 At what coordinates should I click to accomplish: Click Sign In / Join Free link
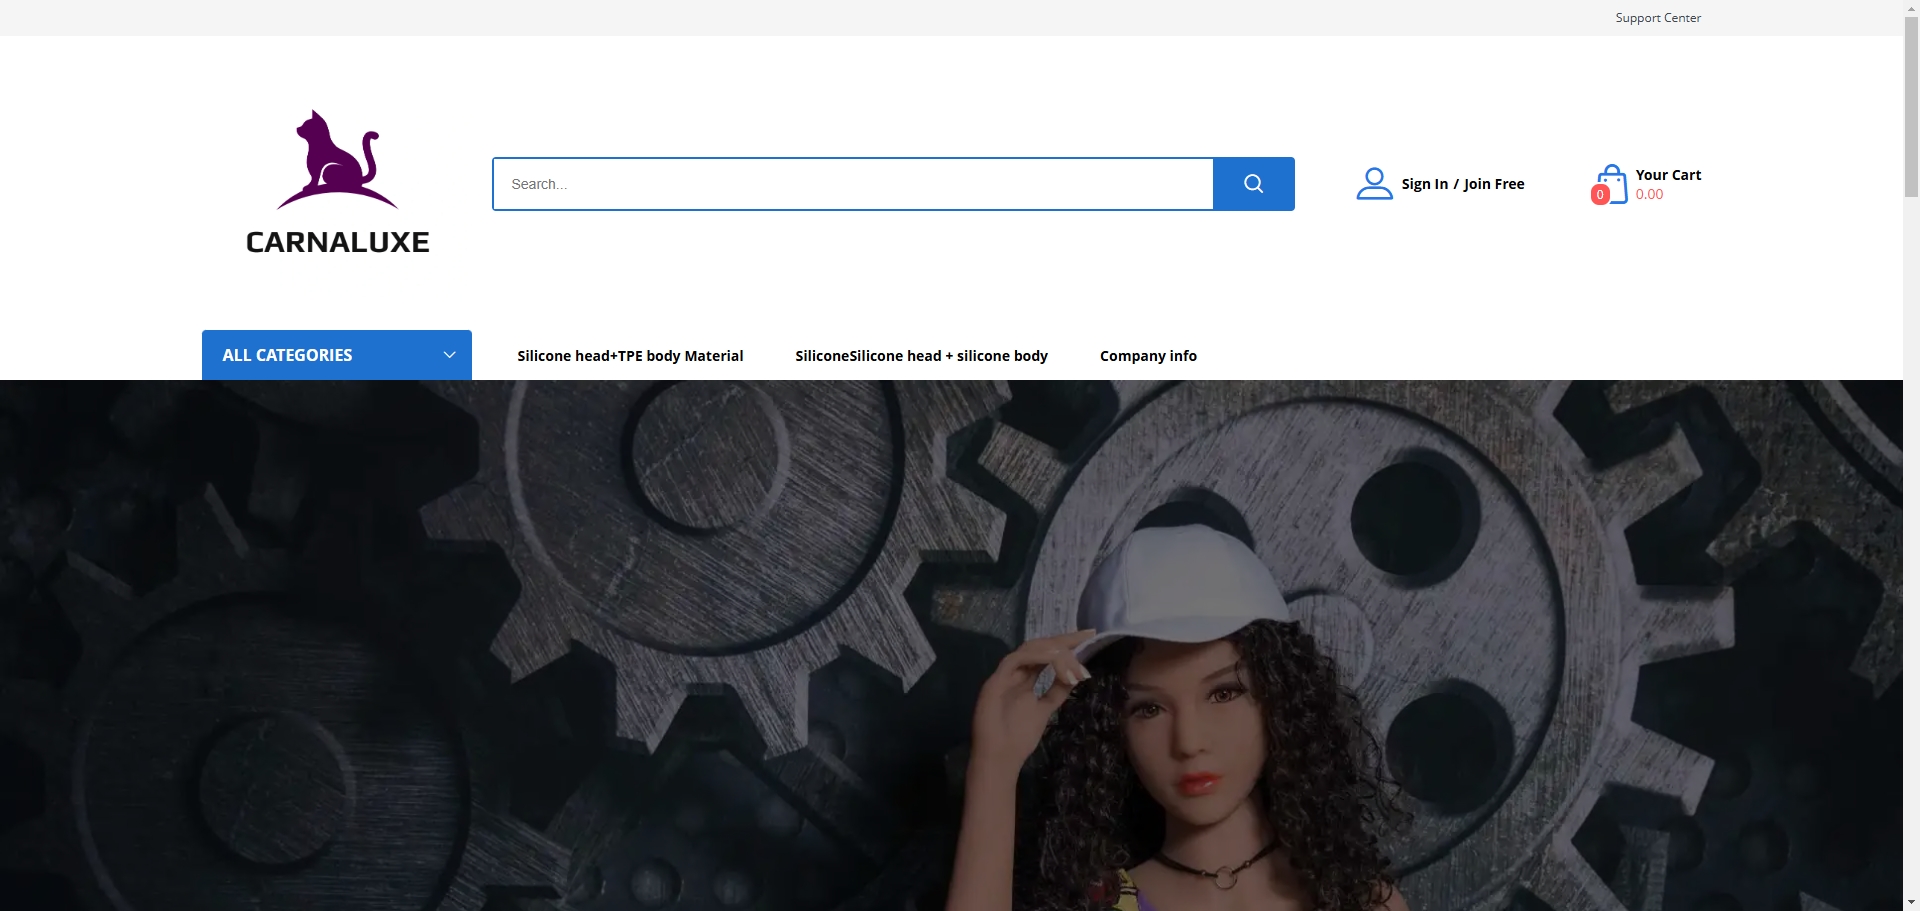pos(1462,184)
